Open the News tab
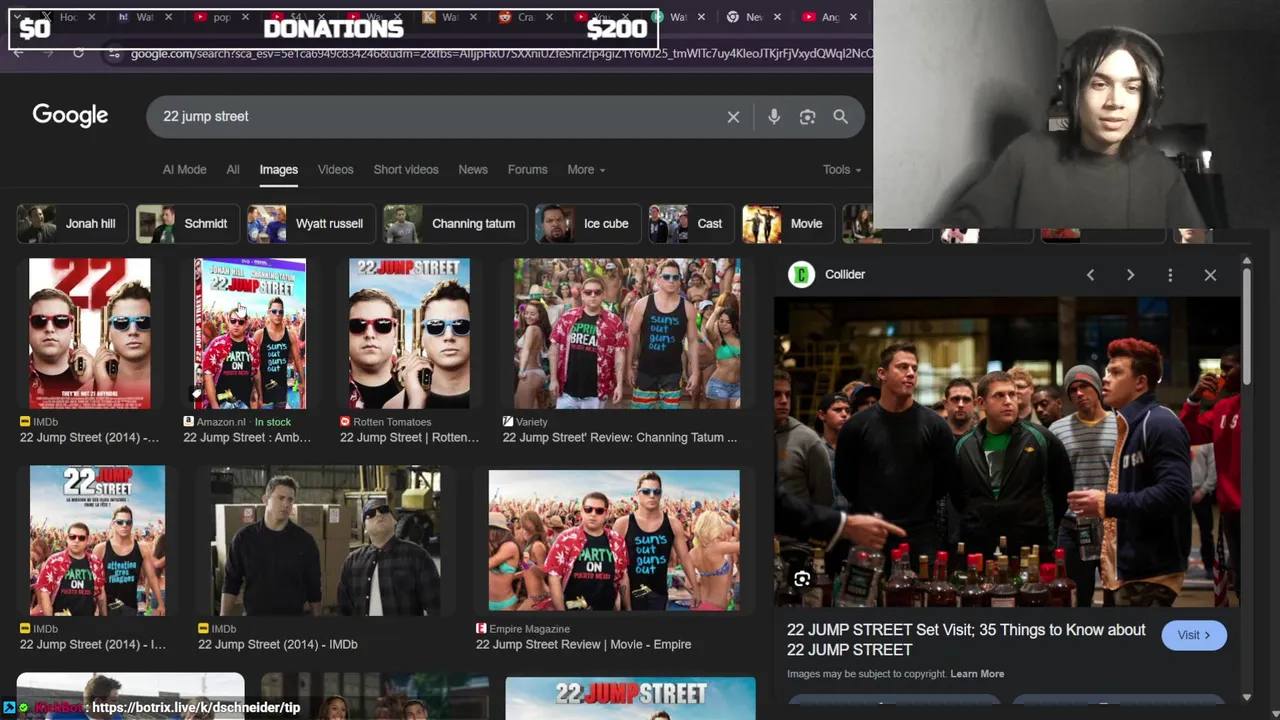Viewport: 1280px width, 720px height. [x=473, y=169]
